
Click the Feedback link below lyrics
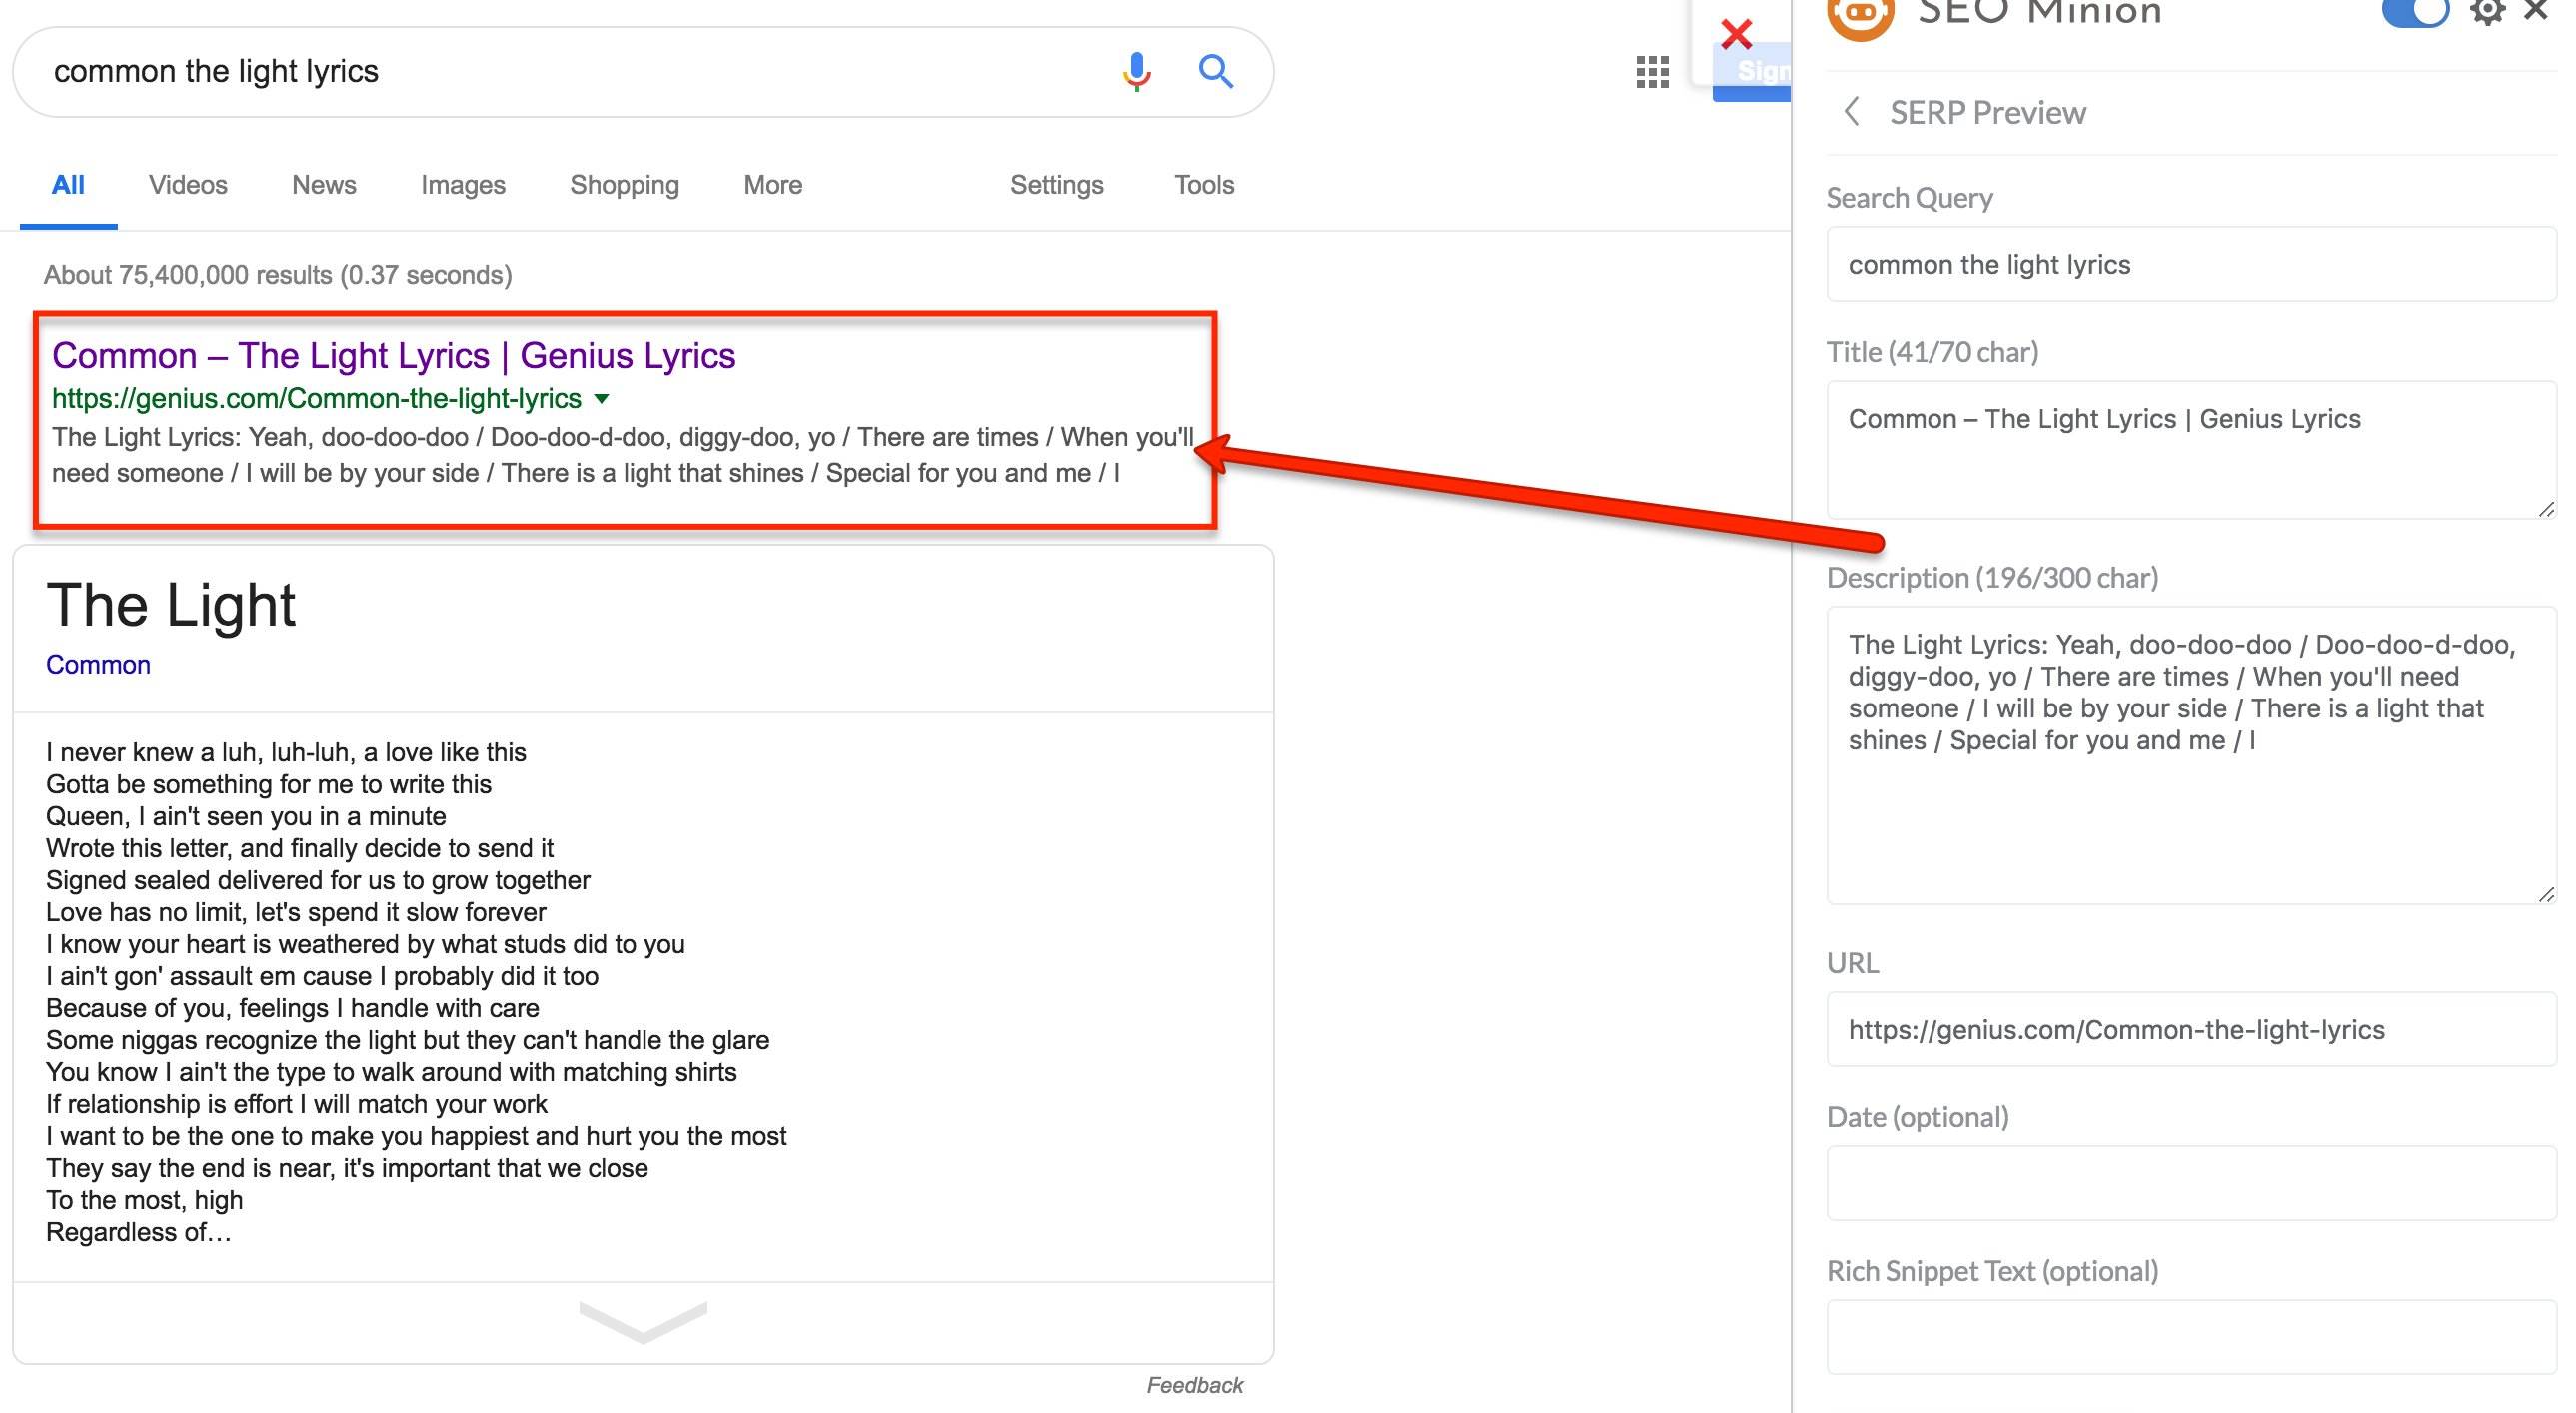point(1194,1385)
